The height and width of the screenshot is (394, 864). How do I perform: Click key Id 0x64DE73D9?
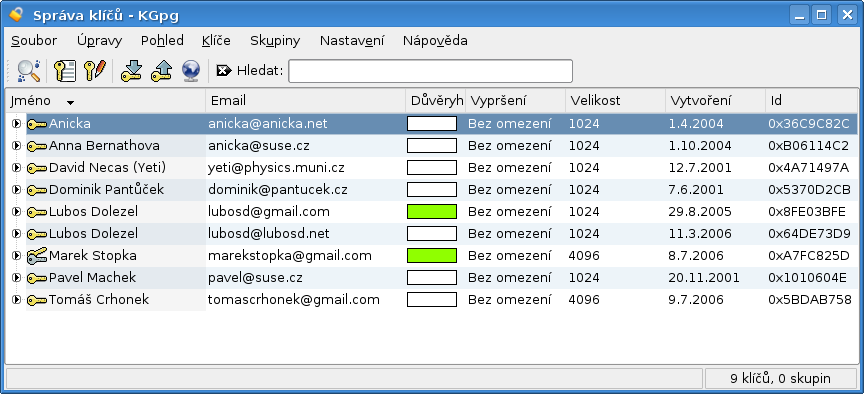(x=809, y=234)
